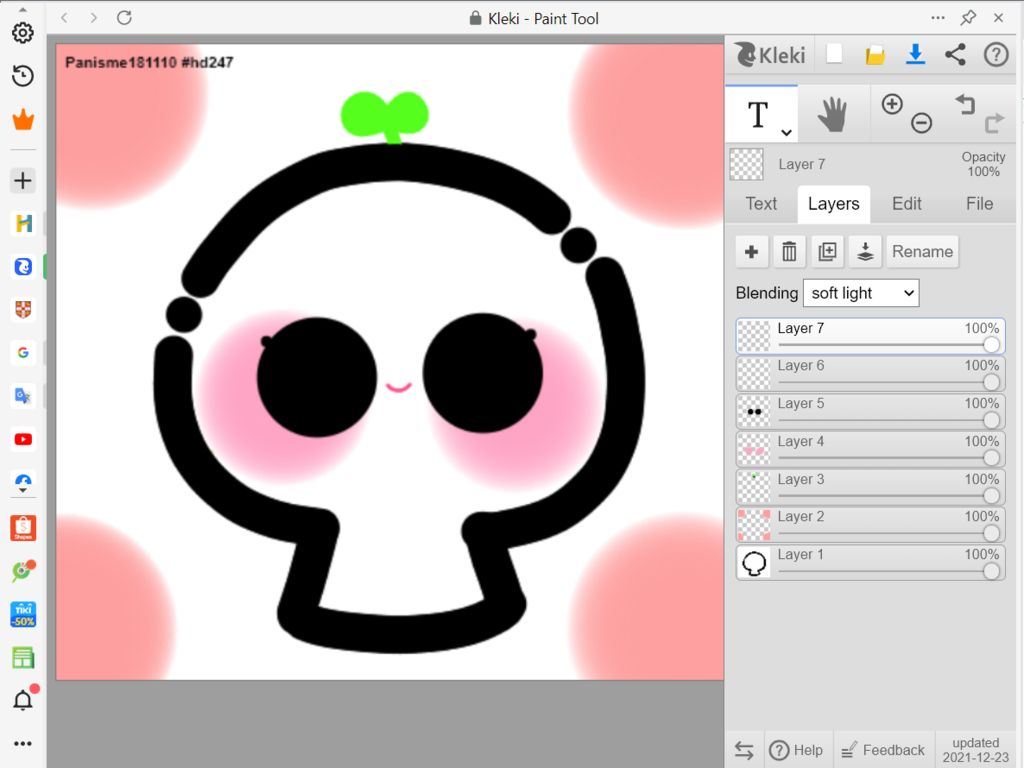Screen dimensions: 1024x768
Task: Open the Google Translate shortcut in the sidebar
Action: (x=23, y=396)
